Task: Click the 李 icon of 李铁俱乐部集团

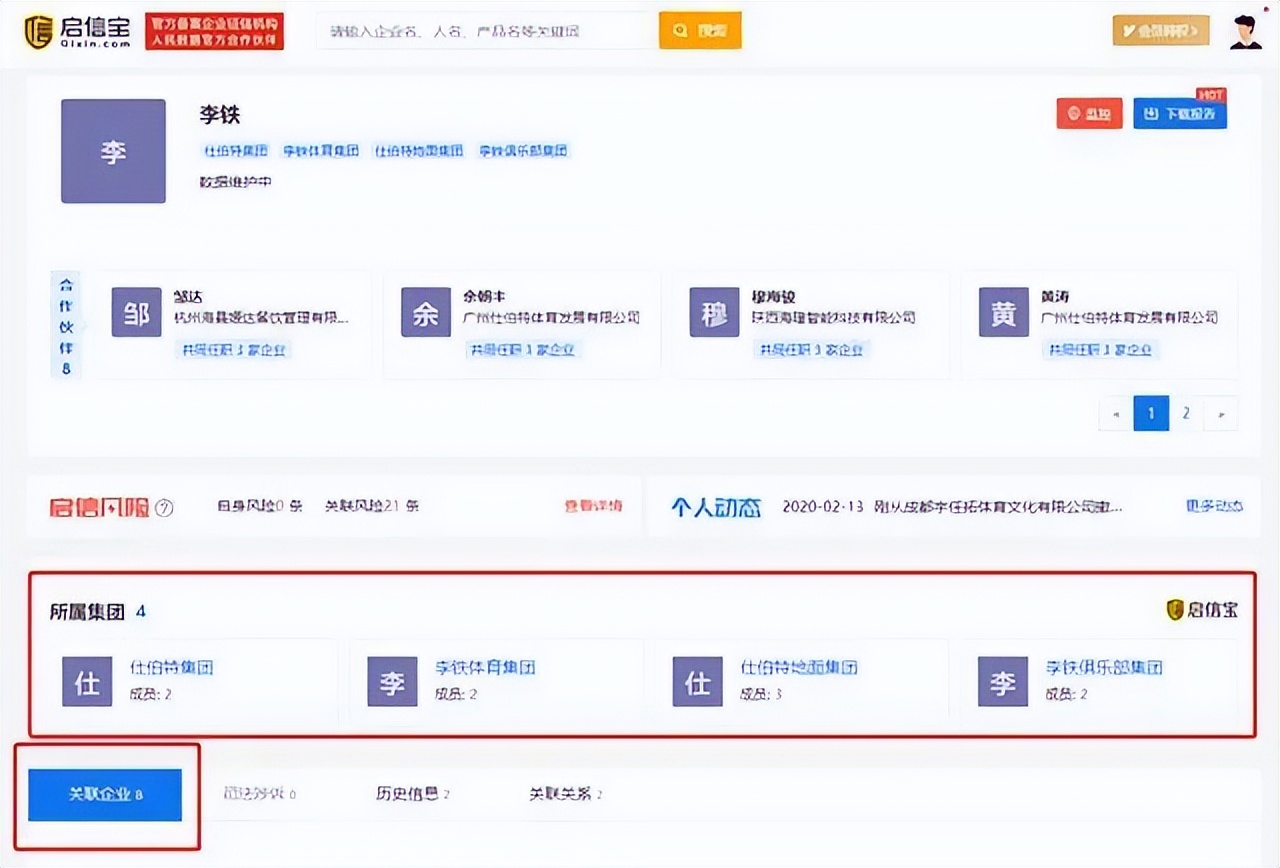Action: pyautogui.click(x=1002, y=681)
